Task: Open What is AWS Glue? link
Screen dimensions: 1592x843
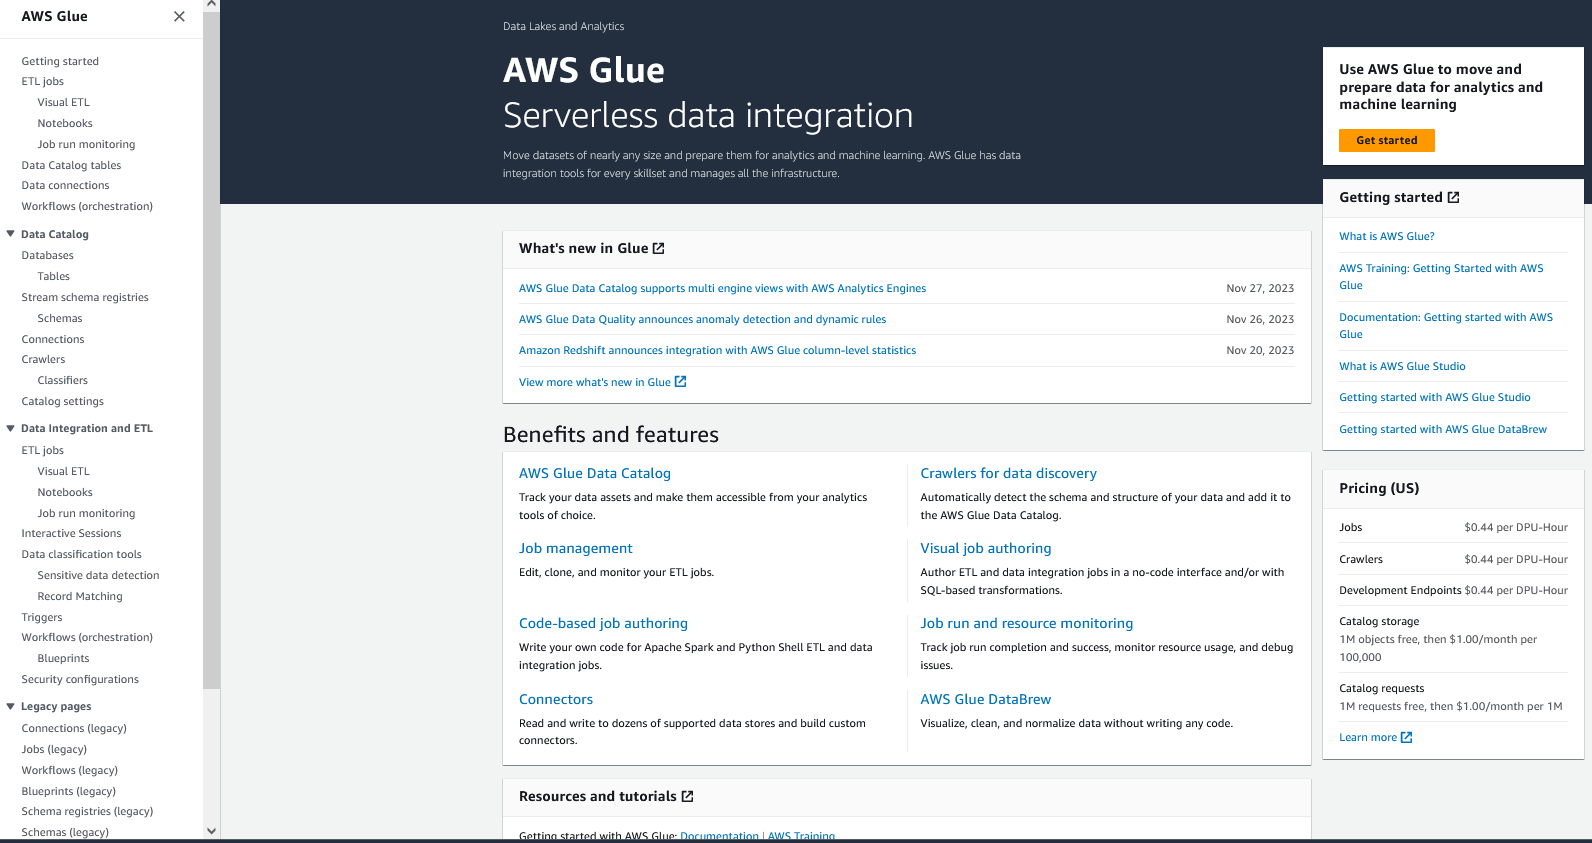Action: point(1386,236)
